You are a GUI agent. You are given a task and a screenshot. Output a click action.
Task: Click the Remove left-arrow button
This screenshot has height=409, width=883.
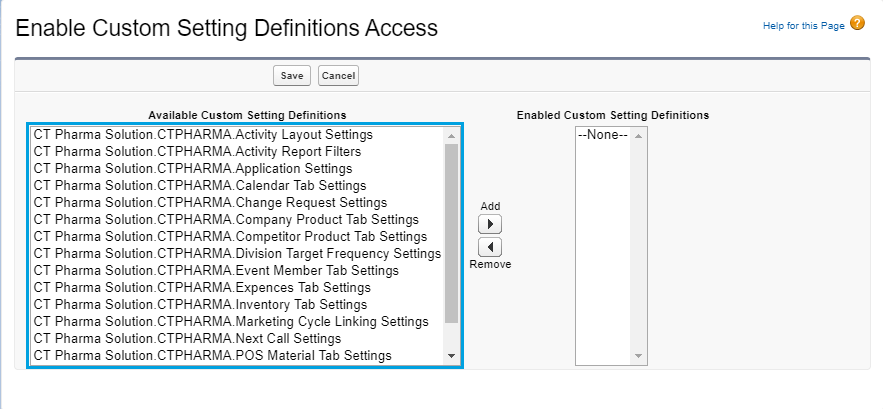tap(490, 246)
